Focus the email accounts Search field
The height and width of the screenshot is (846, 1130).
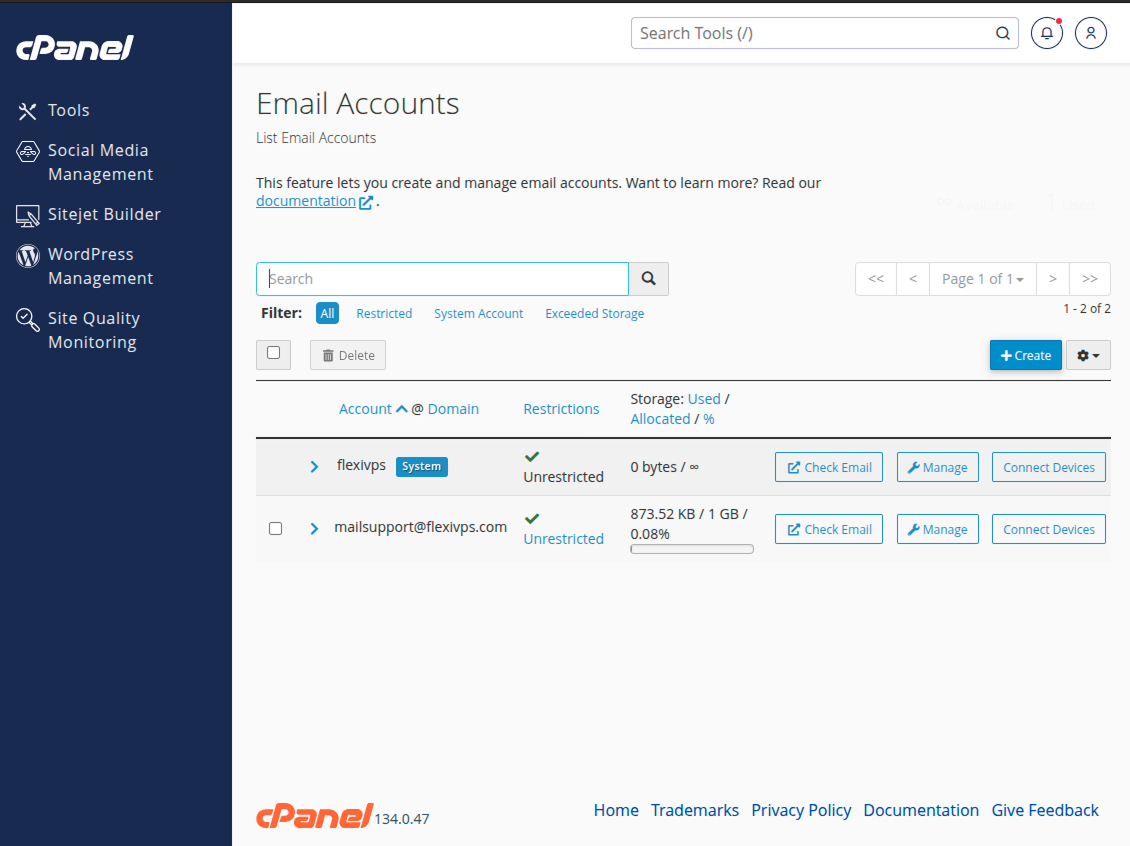[442, 279]
